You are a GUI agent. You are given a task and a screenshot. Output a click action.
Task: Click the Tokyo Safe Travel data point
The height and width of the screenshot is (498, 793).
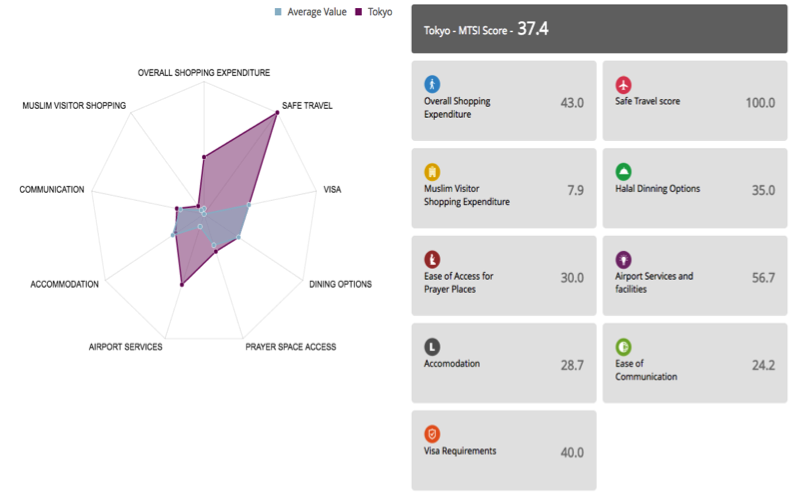pos(276,114)
